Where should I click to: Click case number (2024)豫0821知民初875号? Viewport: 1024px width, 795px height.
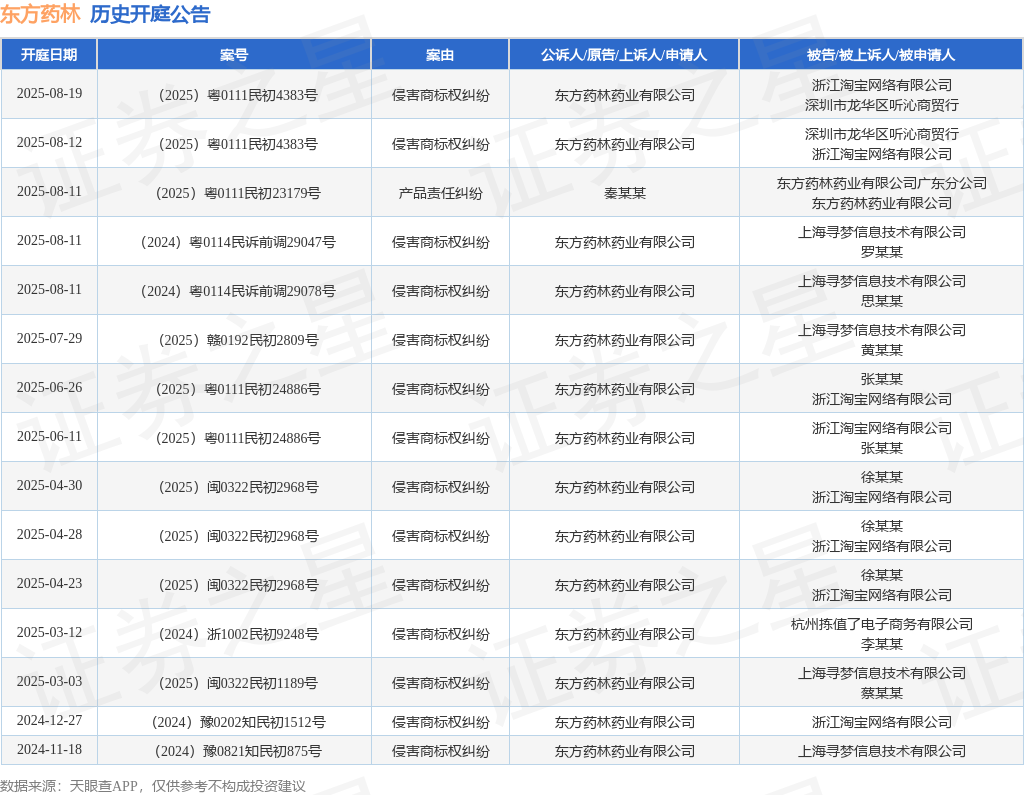[238, 751]
